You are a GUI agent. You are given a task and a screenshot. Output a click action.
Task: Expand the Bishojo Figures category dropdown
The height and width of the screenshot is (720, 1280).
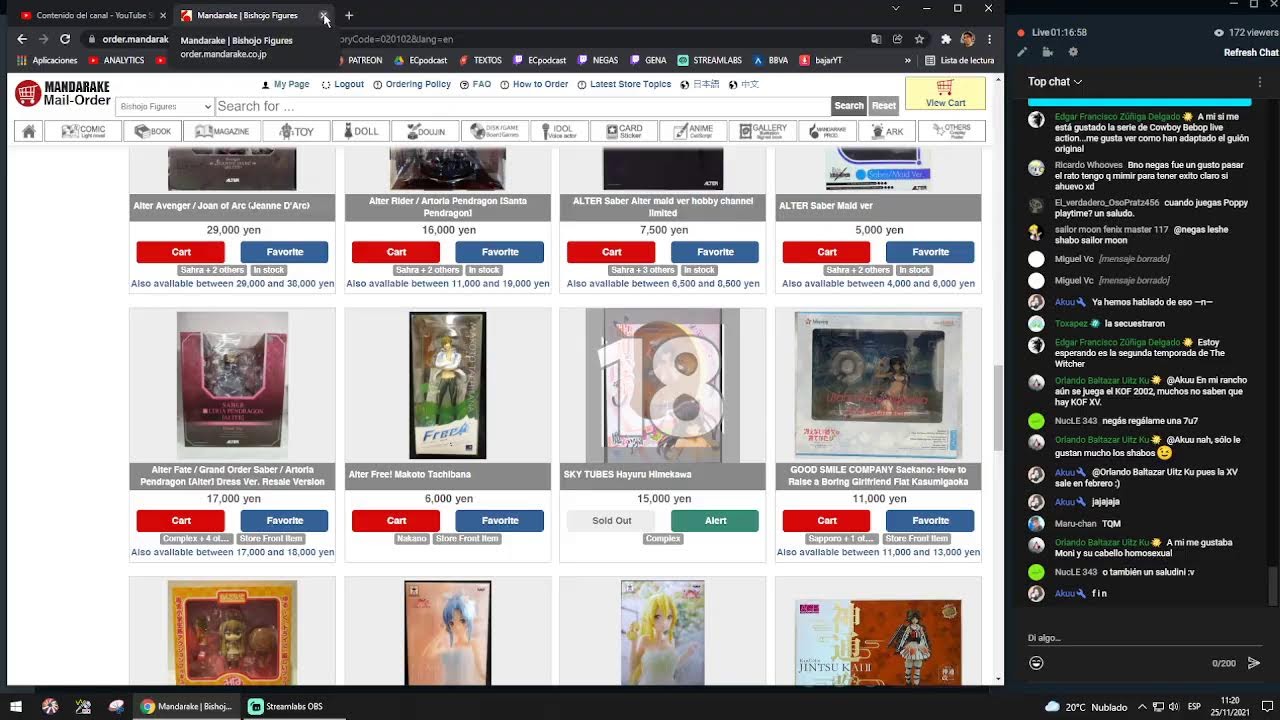click(165, 106)
